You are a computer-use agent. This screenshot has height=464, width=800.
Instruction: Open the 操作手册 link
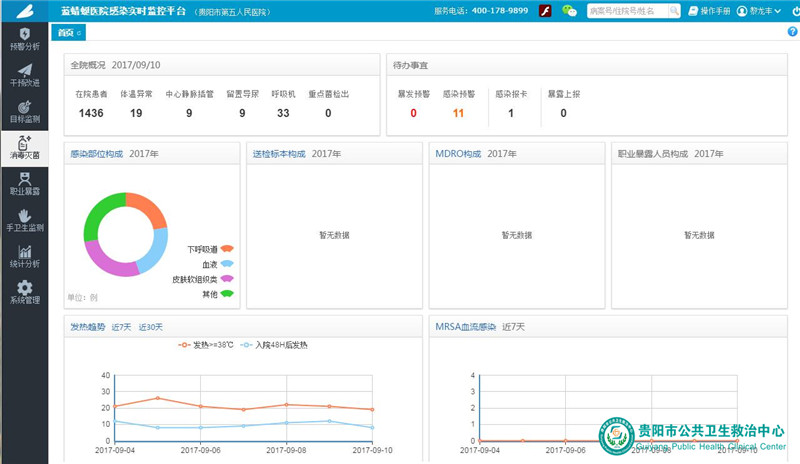point(709,11)
